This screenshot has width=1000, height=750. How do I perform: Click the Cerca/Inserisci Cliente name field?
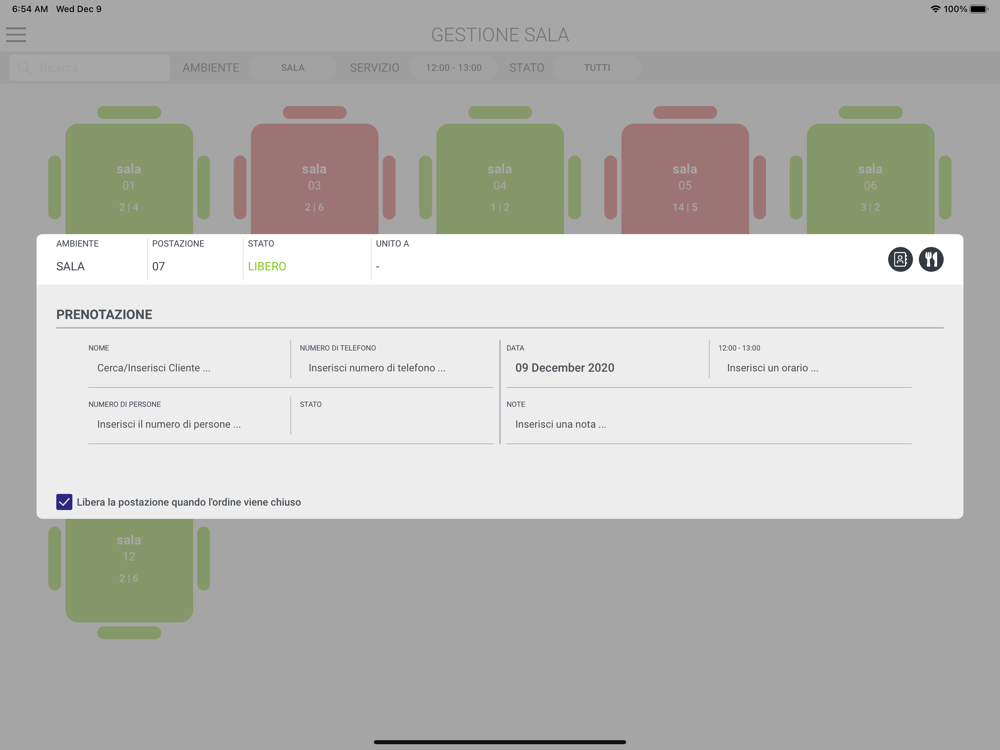click(x=189, y=368)
